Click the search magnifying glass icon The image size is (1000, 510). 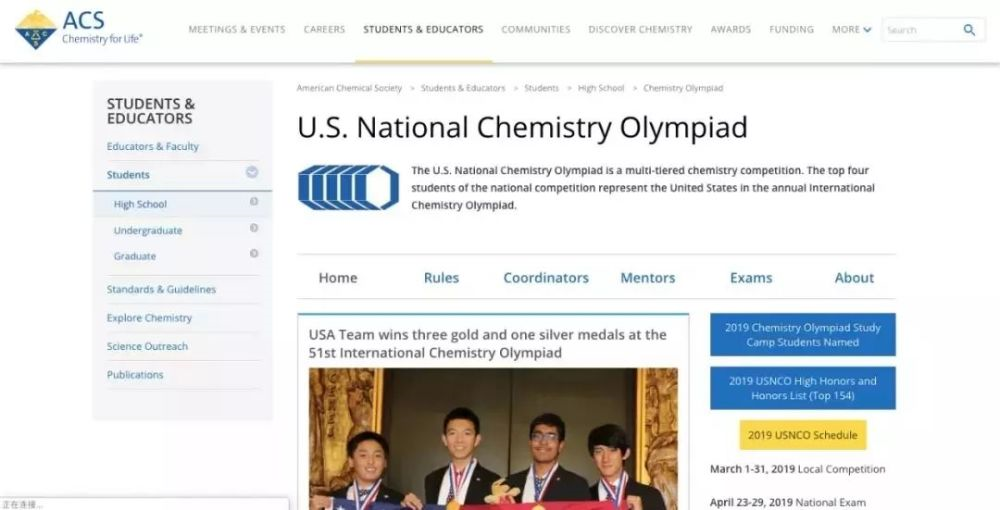pos(969,30)
